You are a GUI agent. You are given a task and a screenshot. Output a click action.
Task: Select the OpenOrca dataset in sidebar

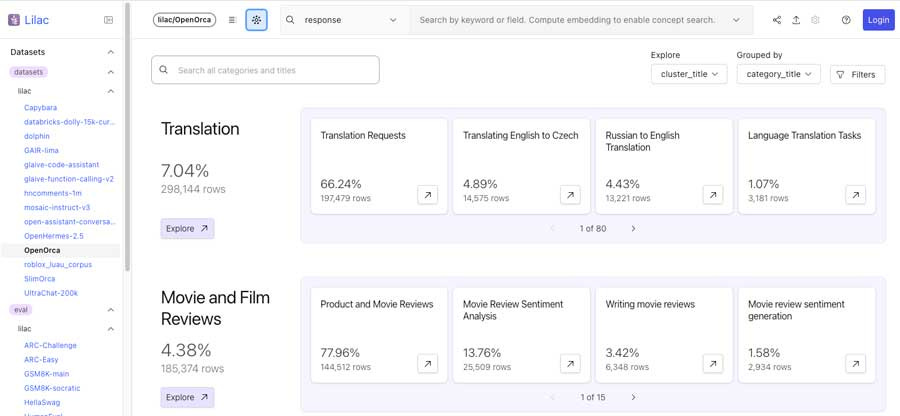(42, 250)
